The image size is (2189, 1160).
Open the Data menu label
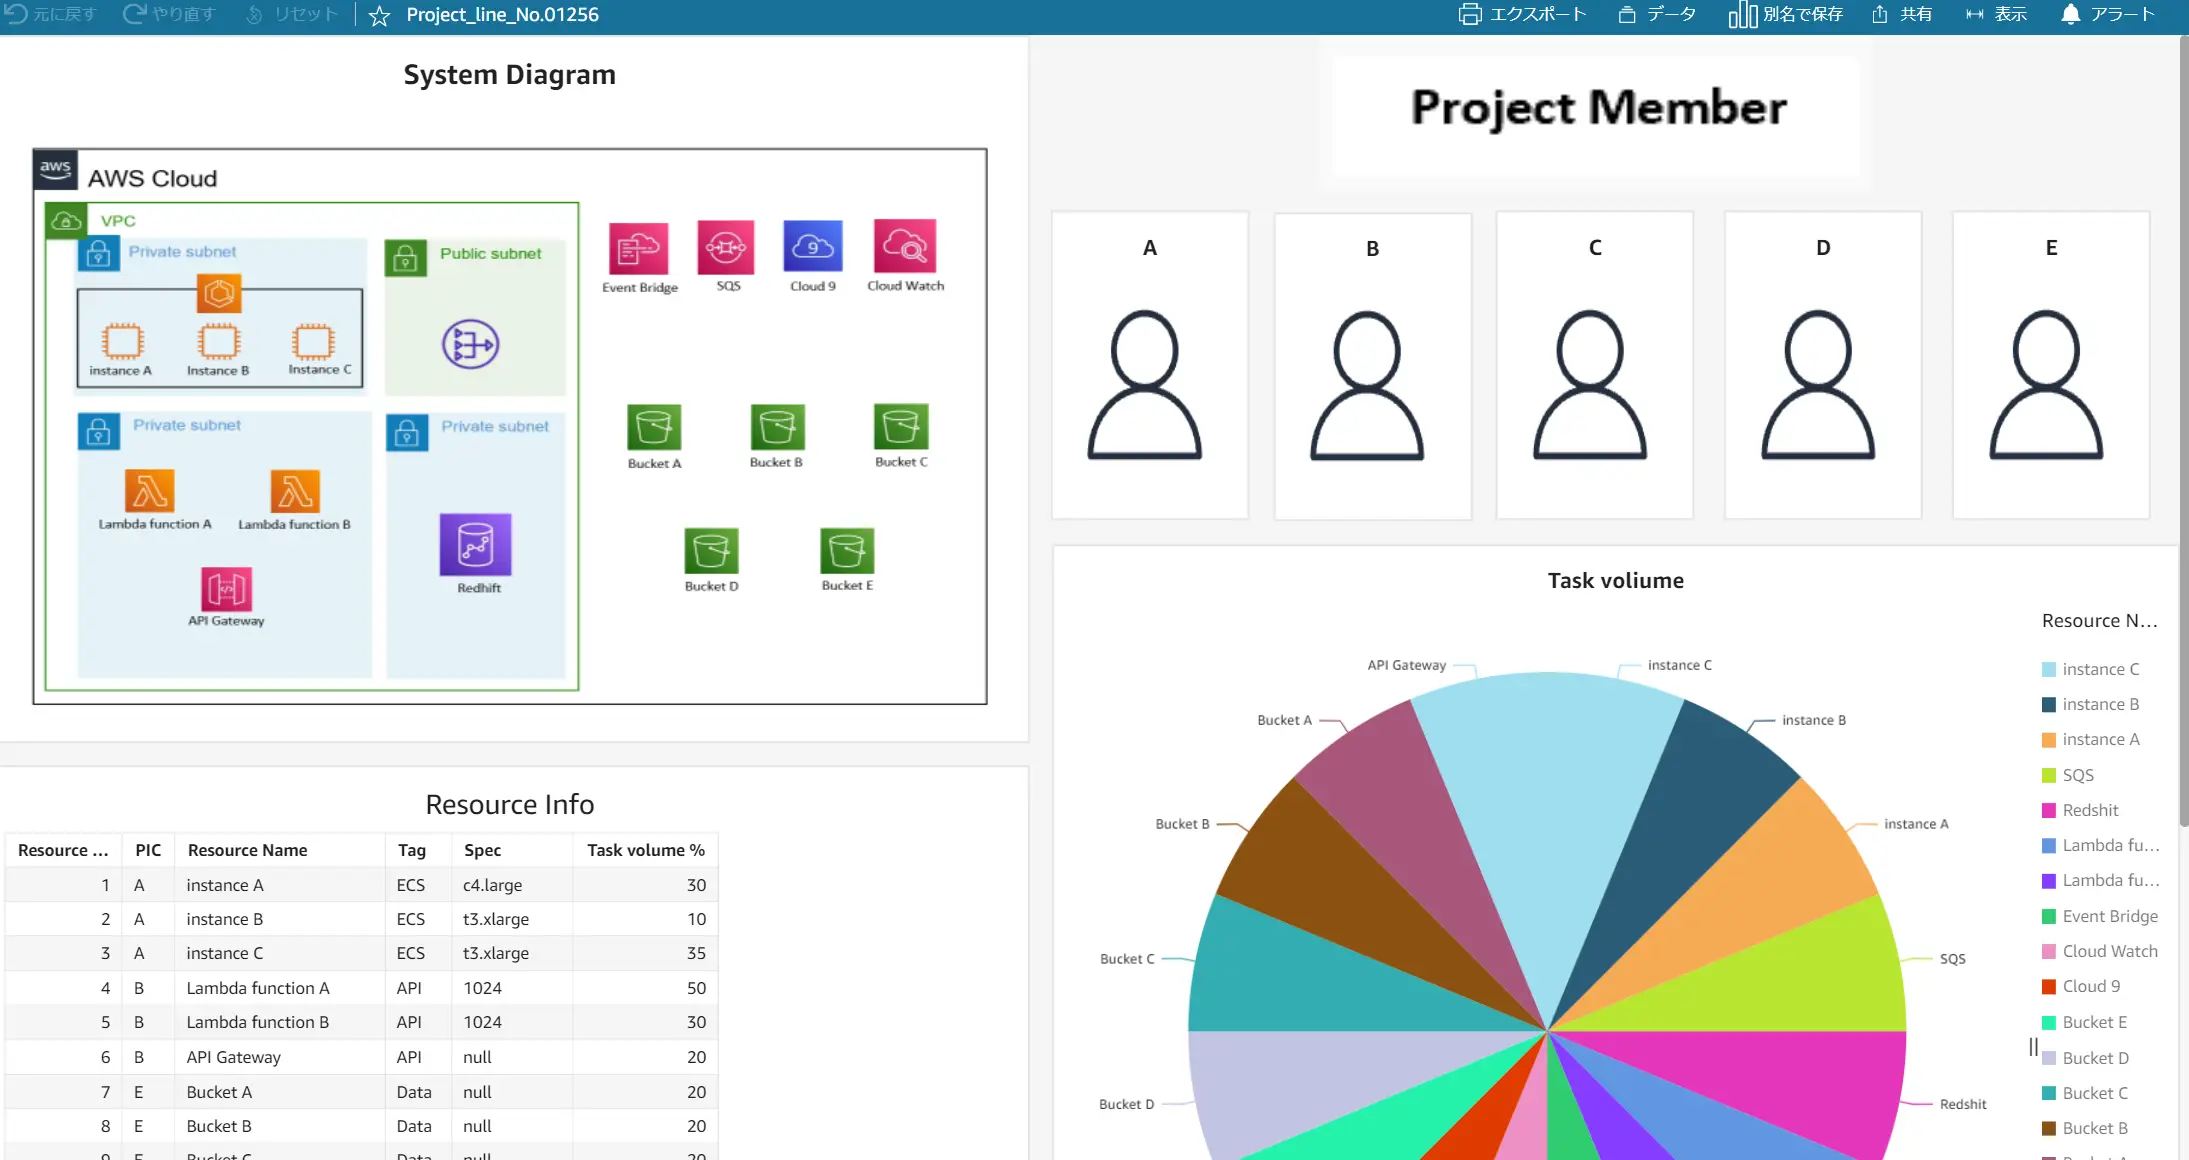point(1671,14)
